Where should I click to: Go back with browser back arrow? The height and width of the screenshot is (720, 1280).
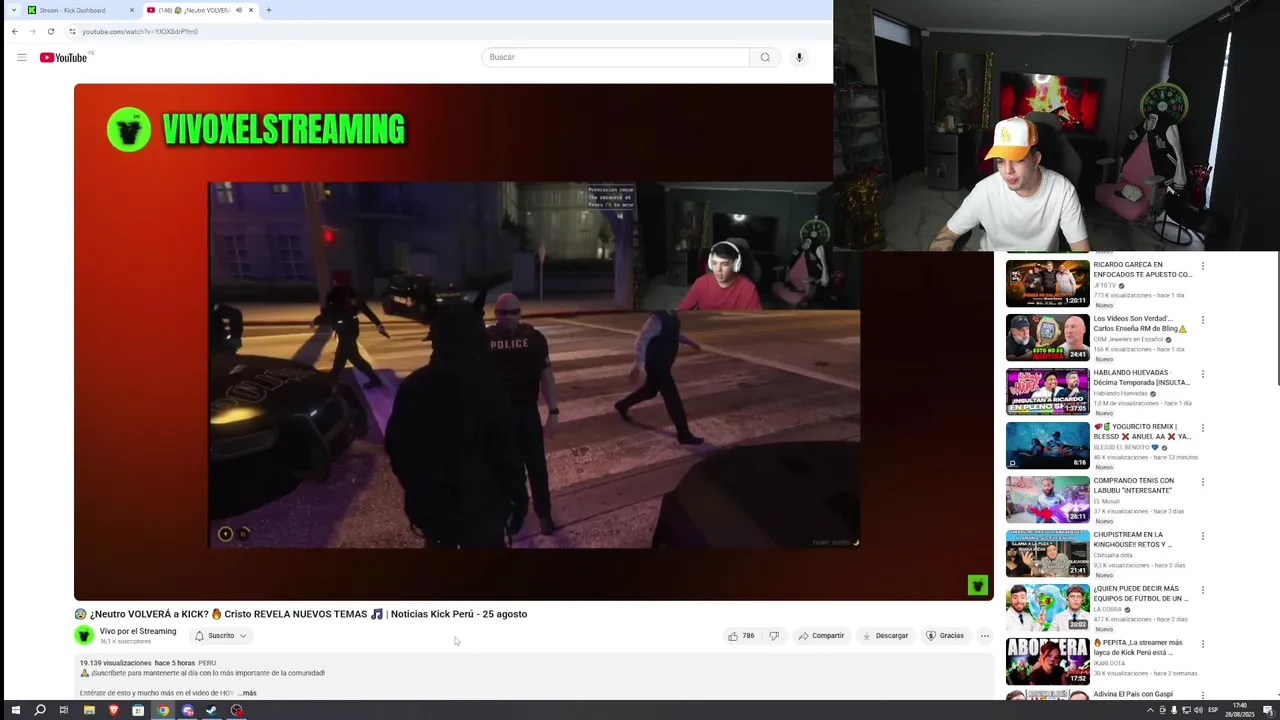pyautogui.click(x=15, y=31)
